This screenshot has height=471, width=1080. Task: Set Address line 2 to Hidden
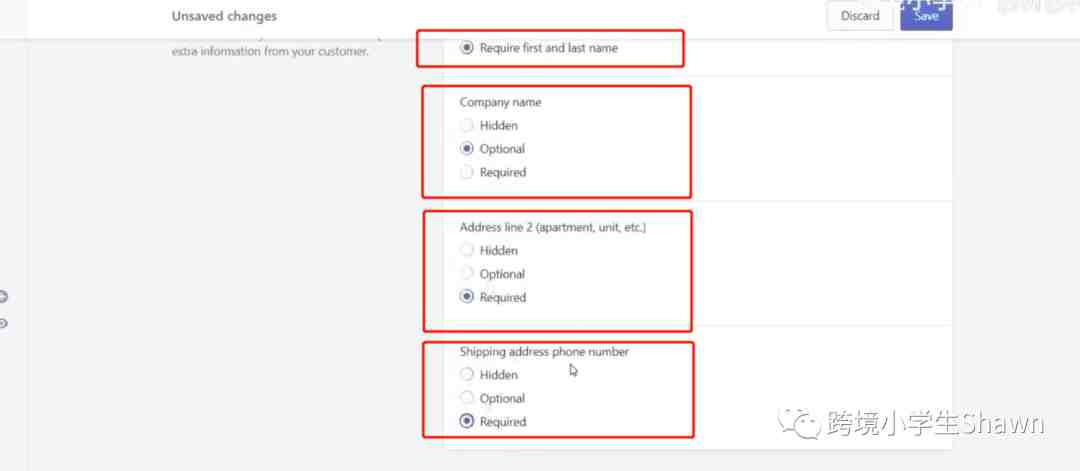tap(466, 251)
